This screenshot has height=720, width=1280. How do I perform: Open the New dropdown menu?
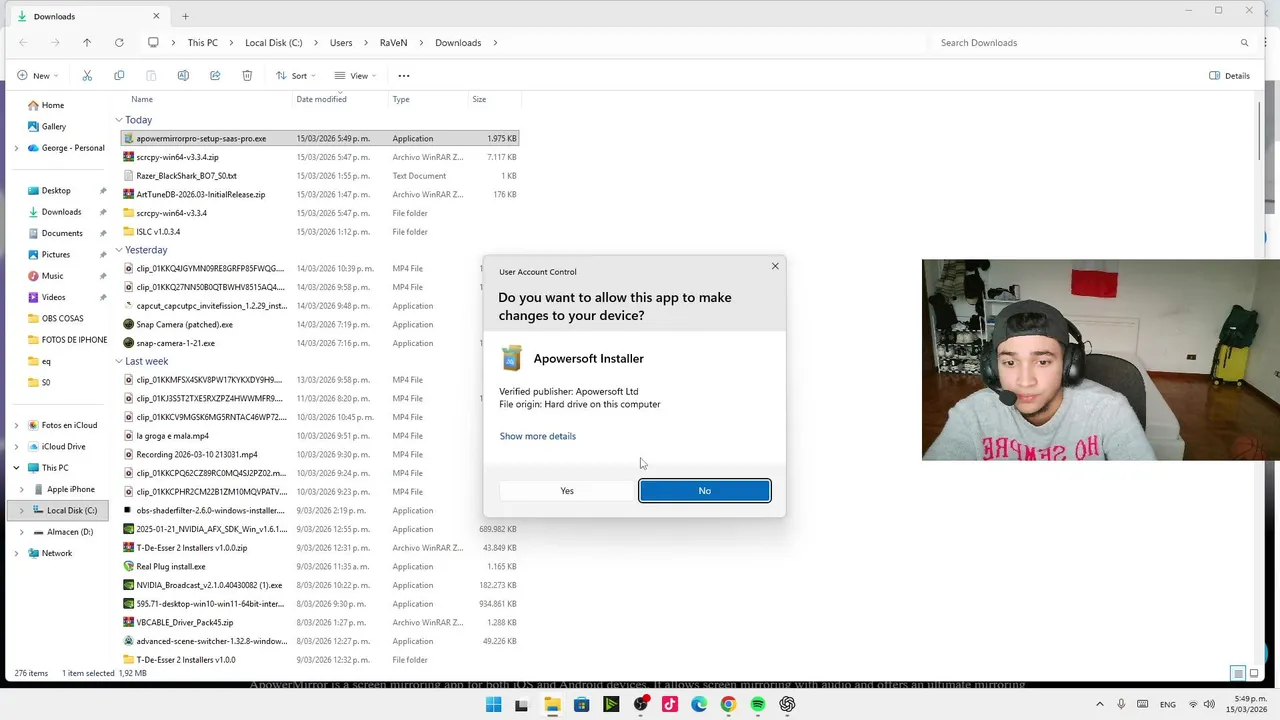(37, 76)
